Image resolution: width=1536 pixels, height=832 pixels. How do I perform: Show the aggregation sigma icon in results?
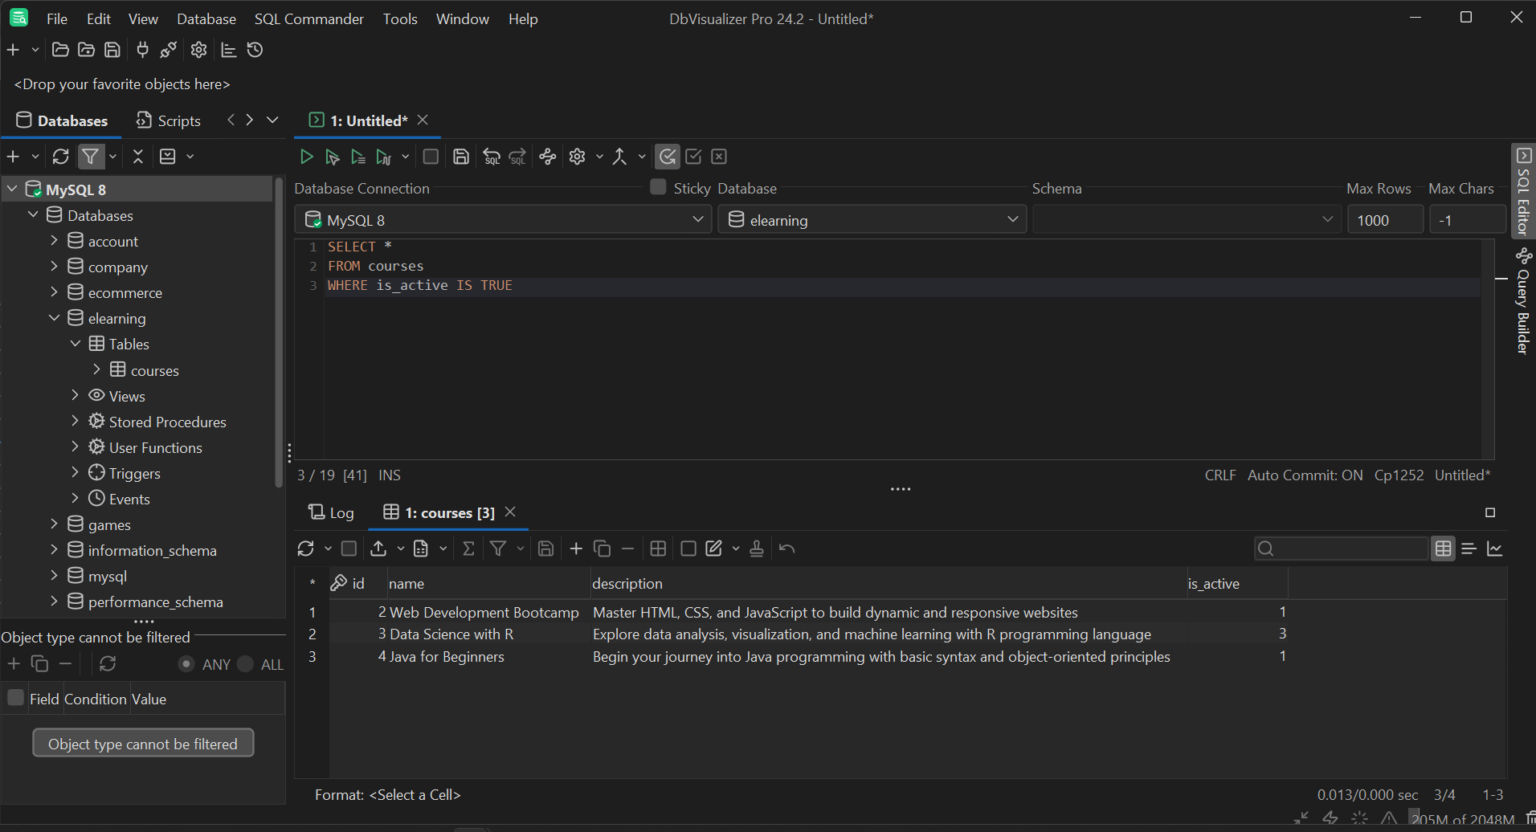click(467, 548)
